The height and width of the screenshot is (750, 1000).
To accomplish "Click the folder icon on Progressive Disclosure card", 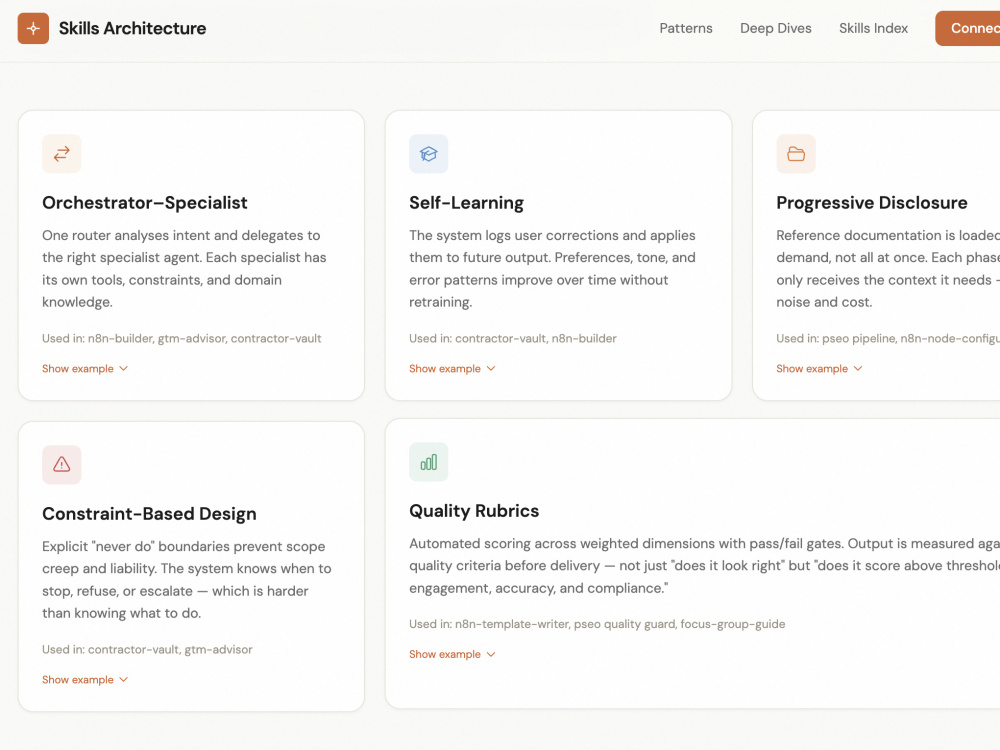I will (x=796, y=154).
